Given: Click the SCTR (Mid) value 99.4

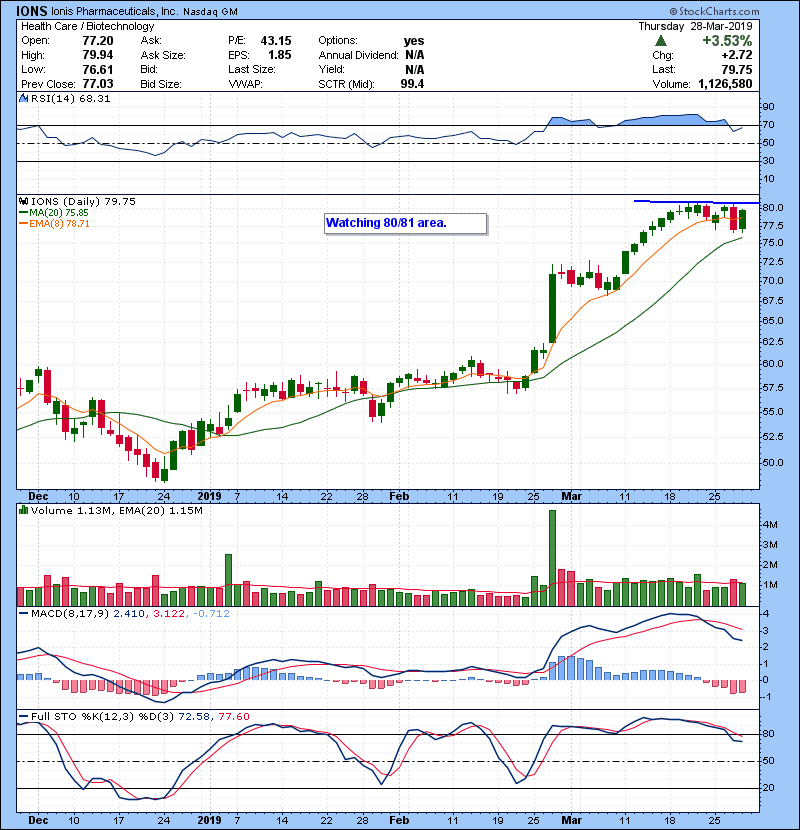Looking at the screenshot, I should [412, 84].
